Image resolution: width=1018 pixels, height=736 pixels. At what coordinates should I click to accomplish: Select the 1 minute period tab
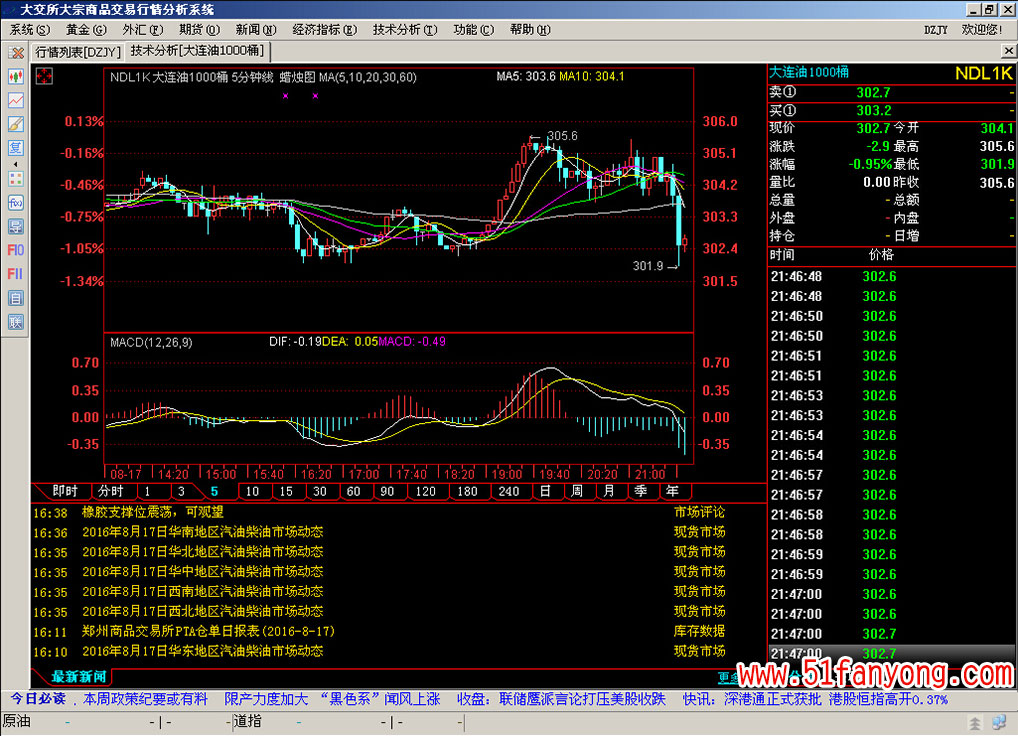pos(148,491)
